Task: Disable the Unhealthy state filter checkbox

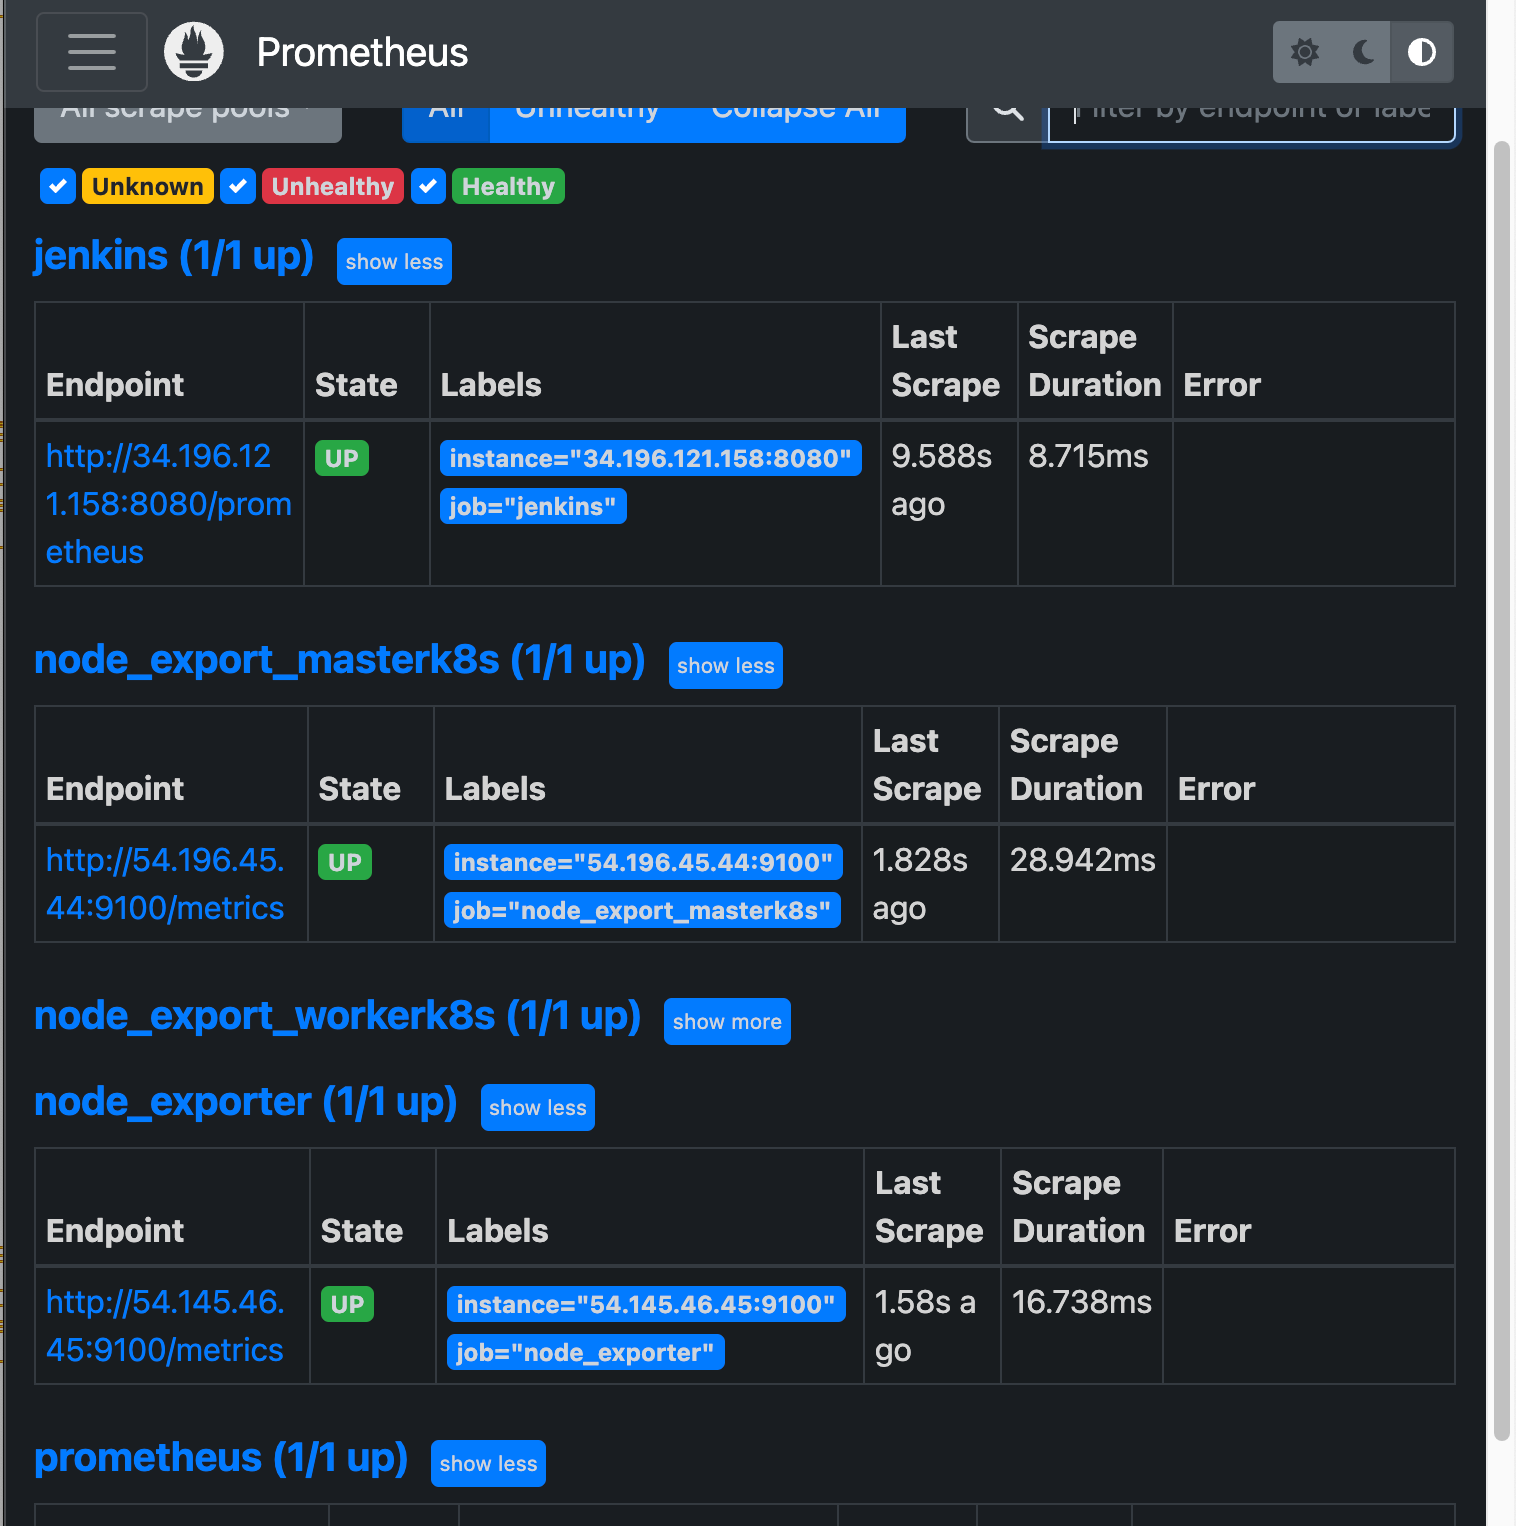Action: tap(237, 186)
